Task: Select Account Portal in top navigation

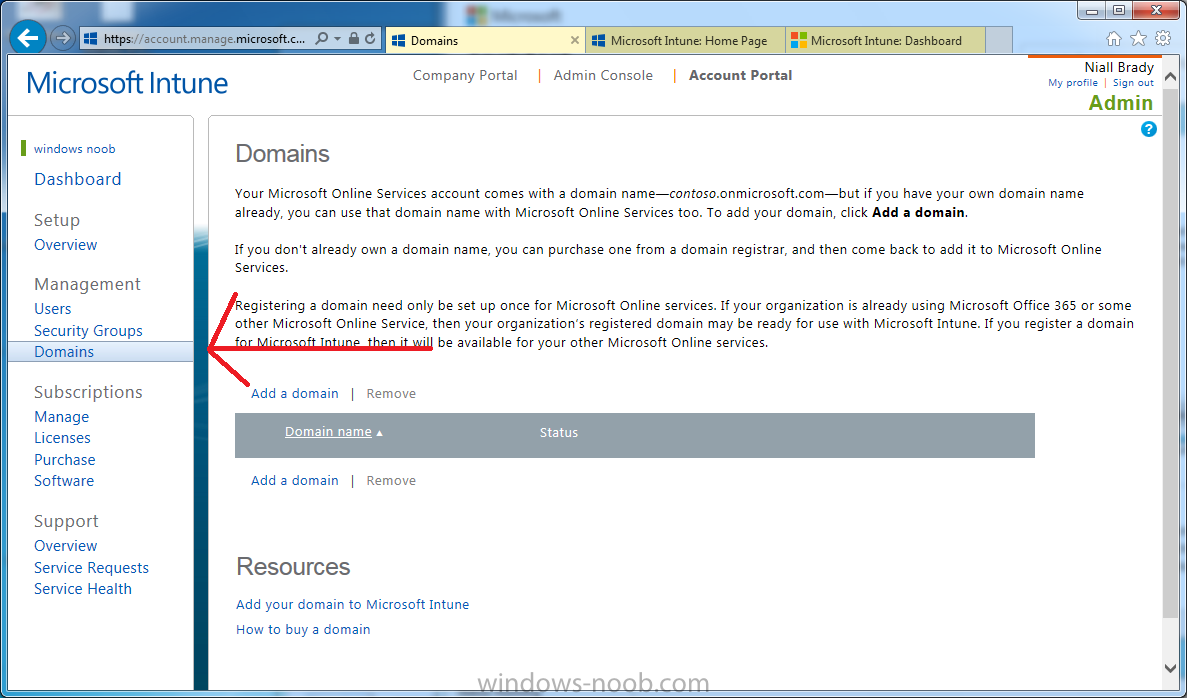Action: [x=740, y=76]
